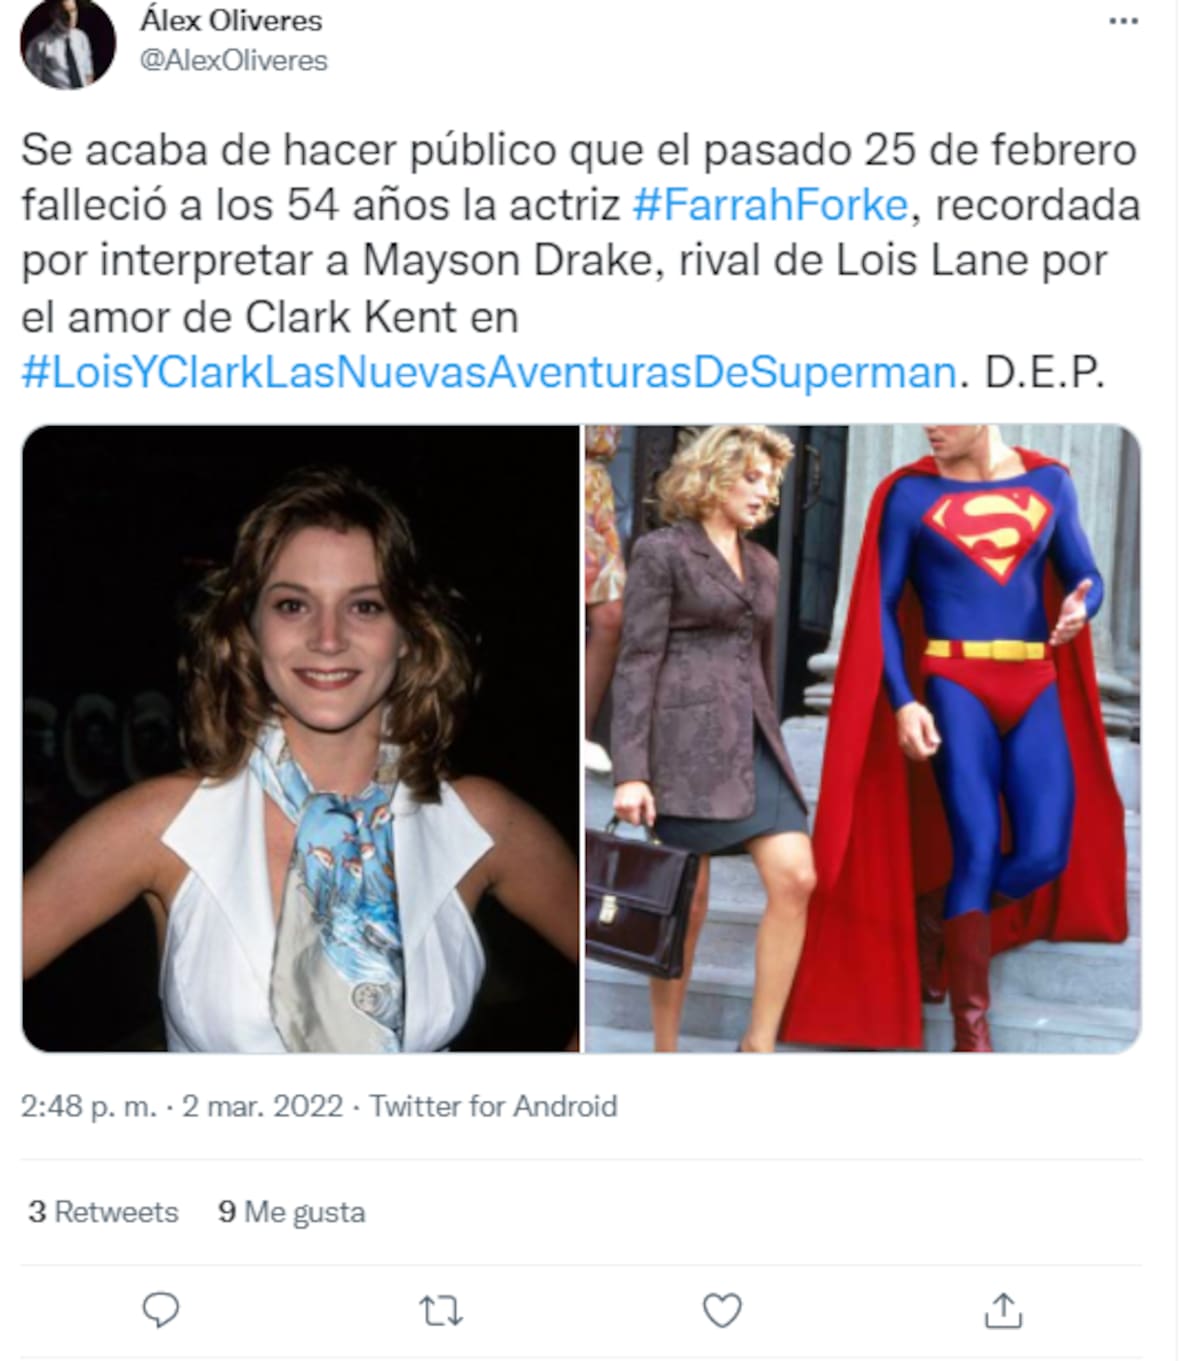Open the tweet timestamp 2:48 p. m.
This screenshot has height=1361, width=1200.
[89, 1106]
